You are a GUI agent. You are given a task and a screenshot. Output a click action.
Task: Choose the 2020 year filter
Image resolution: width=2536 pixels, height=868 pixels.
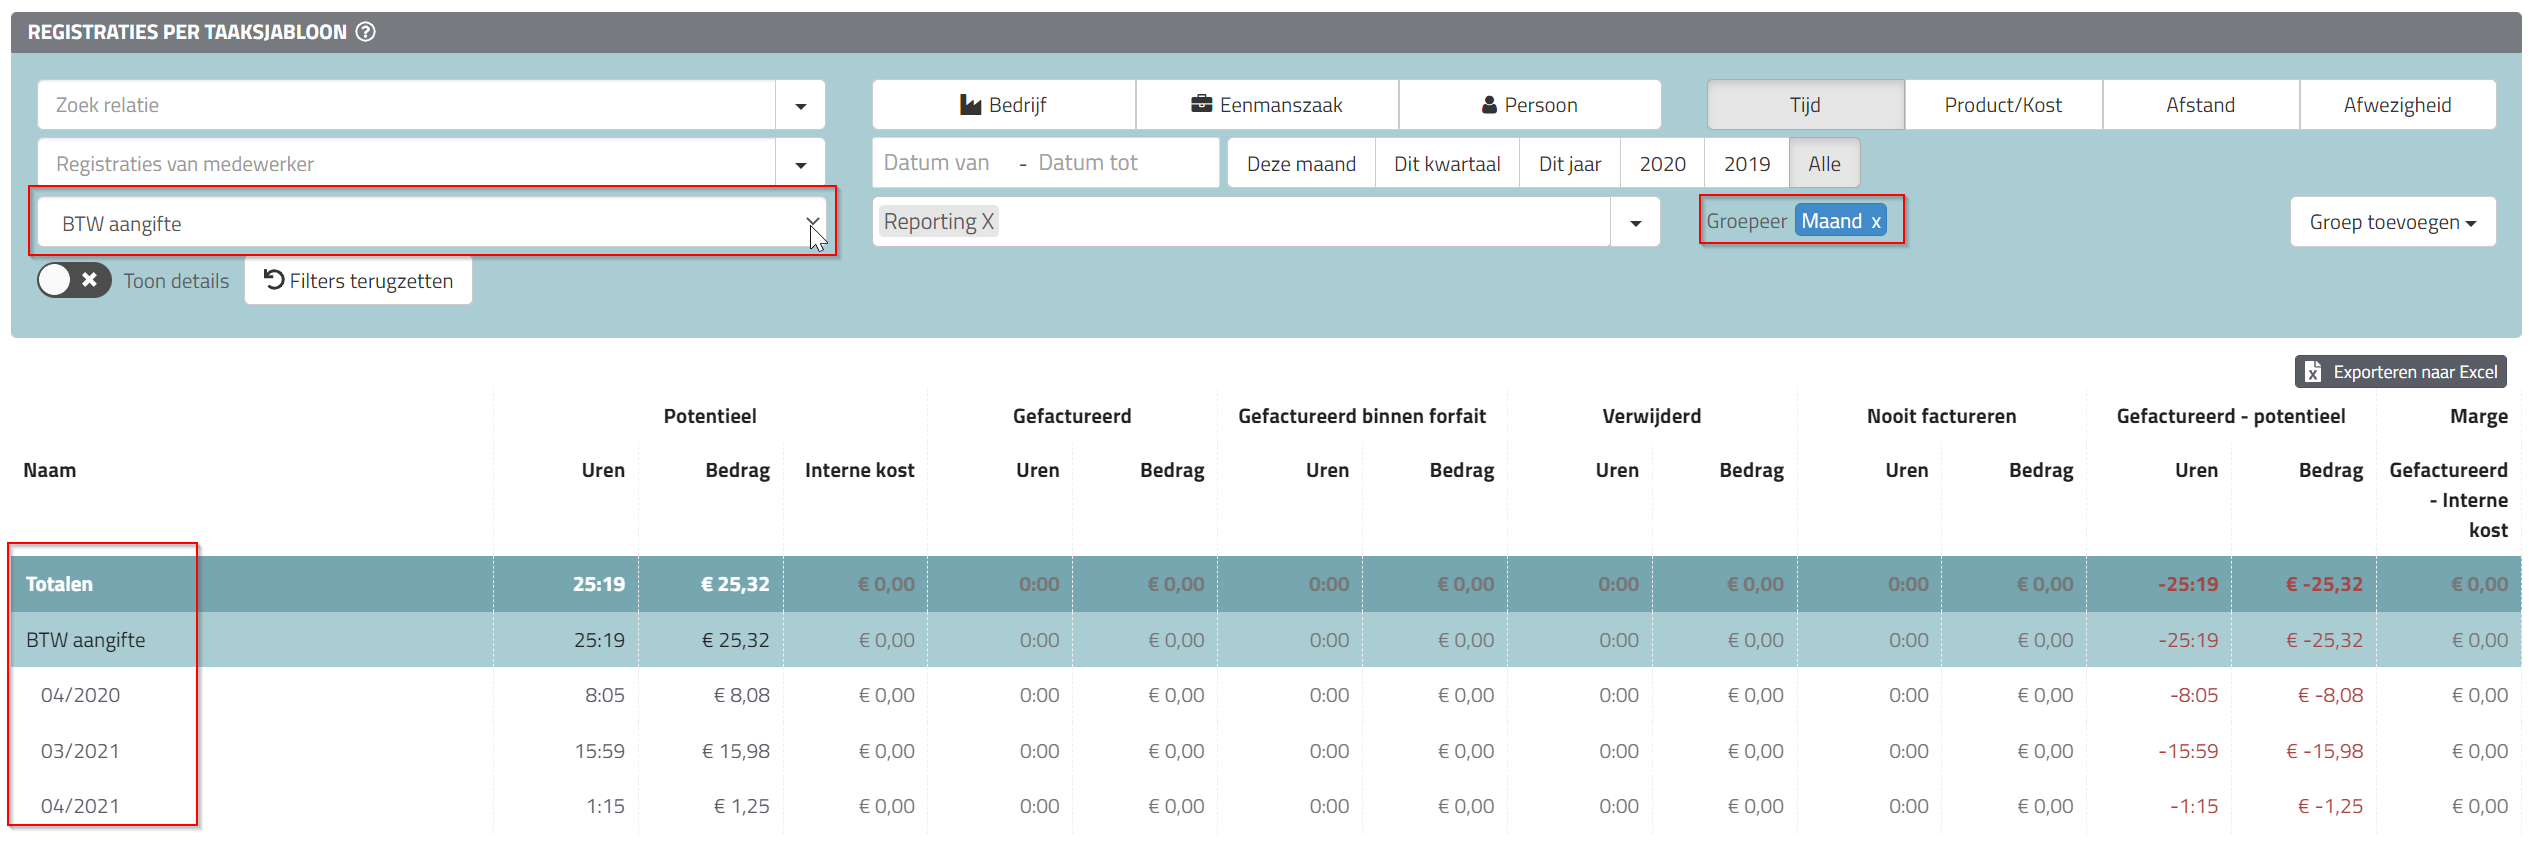click(1662, 164)
